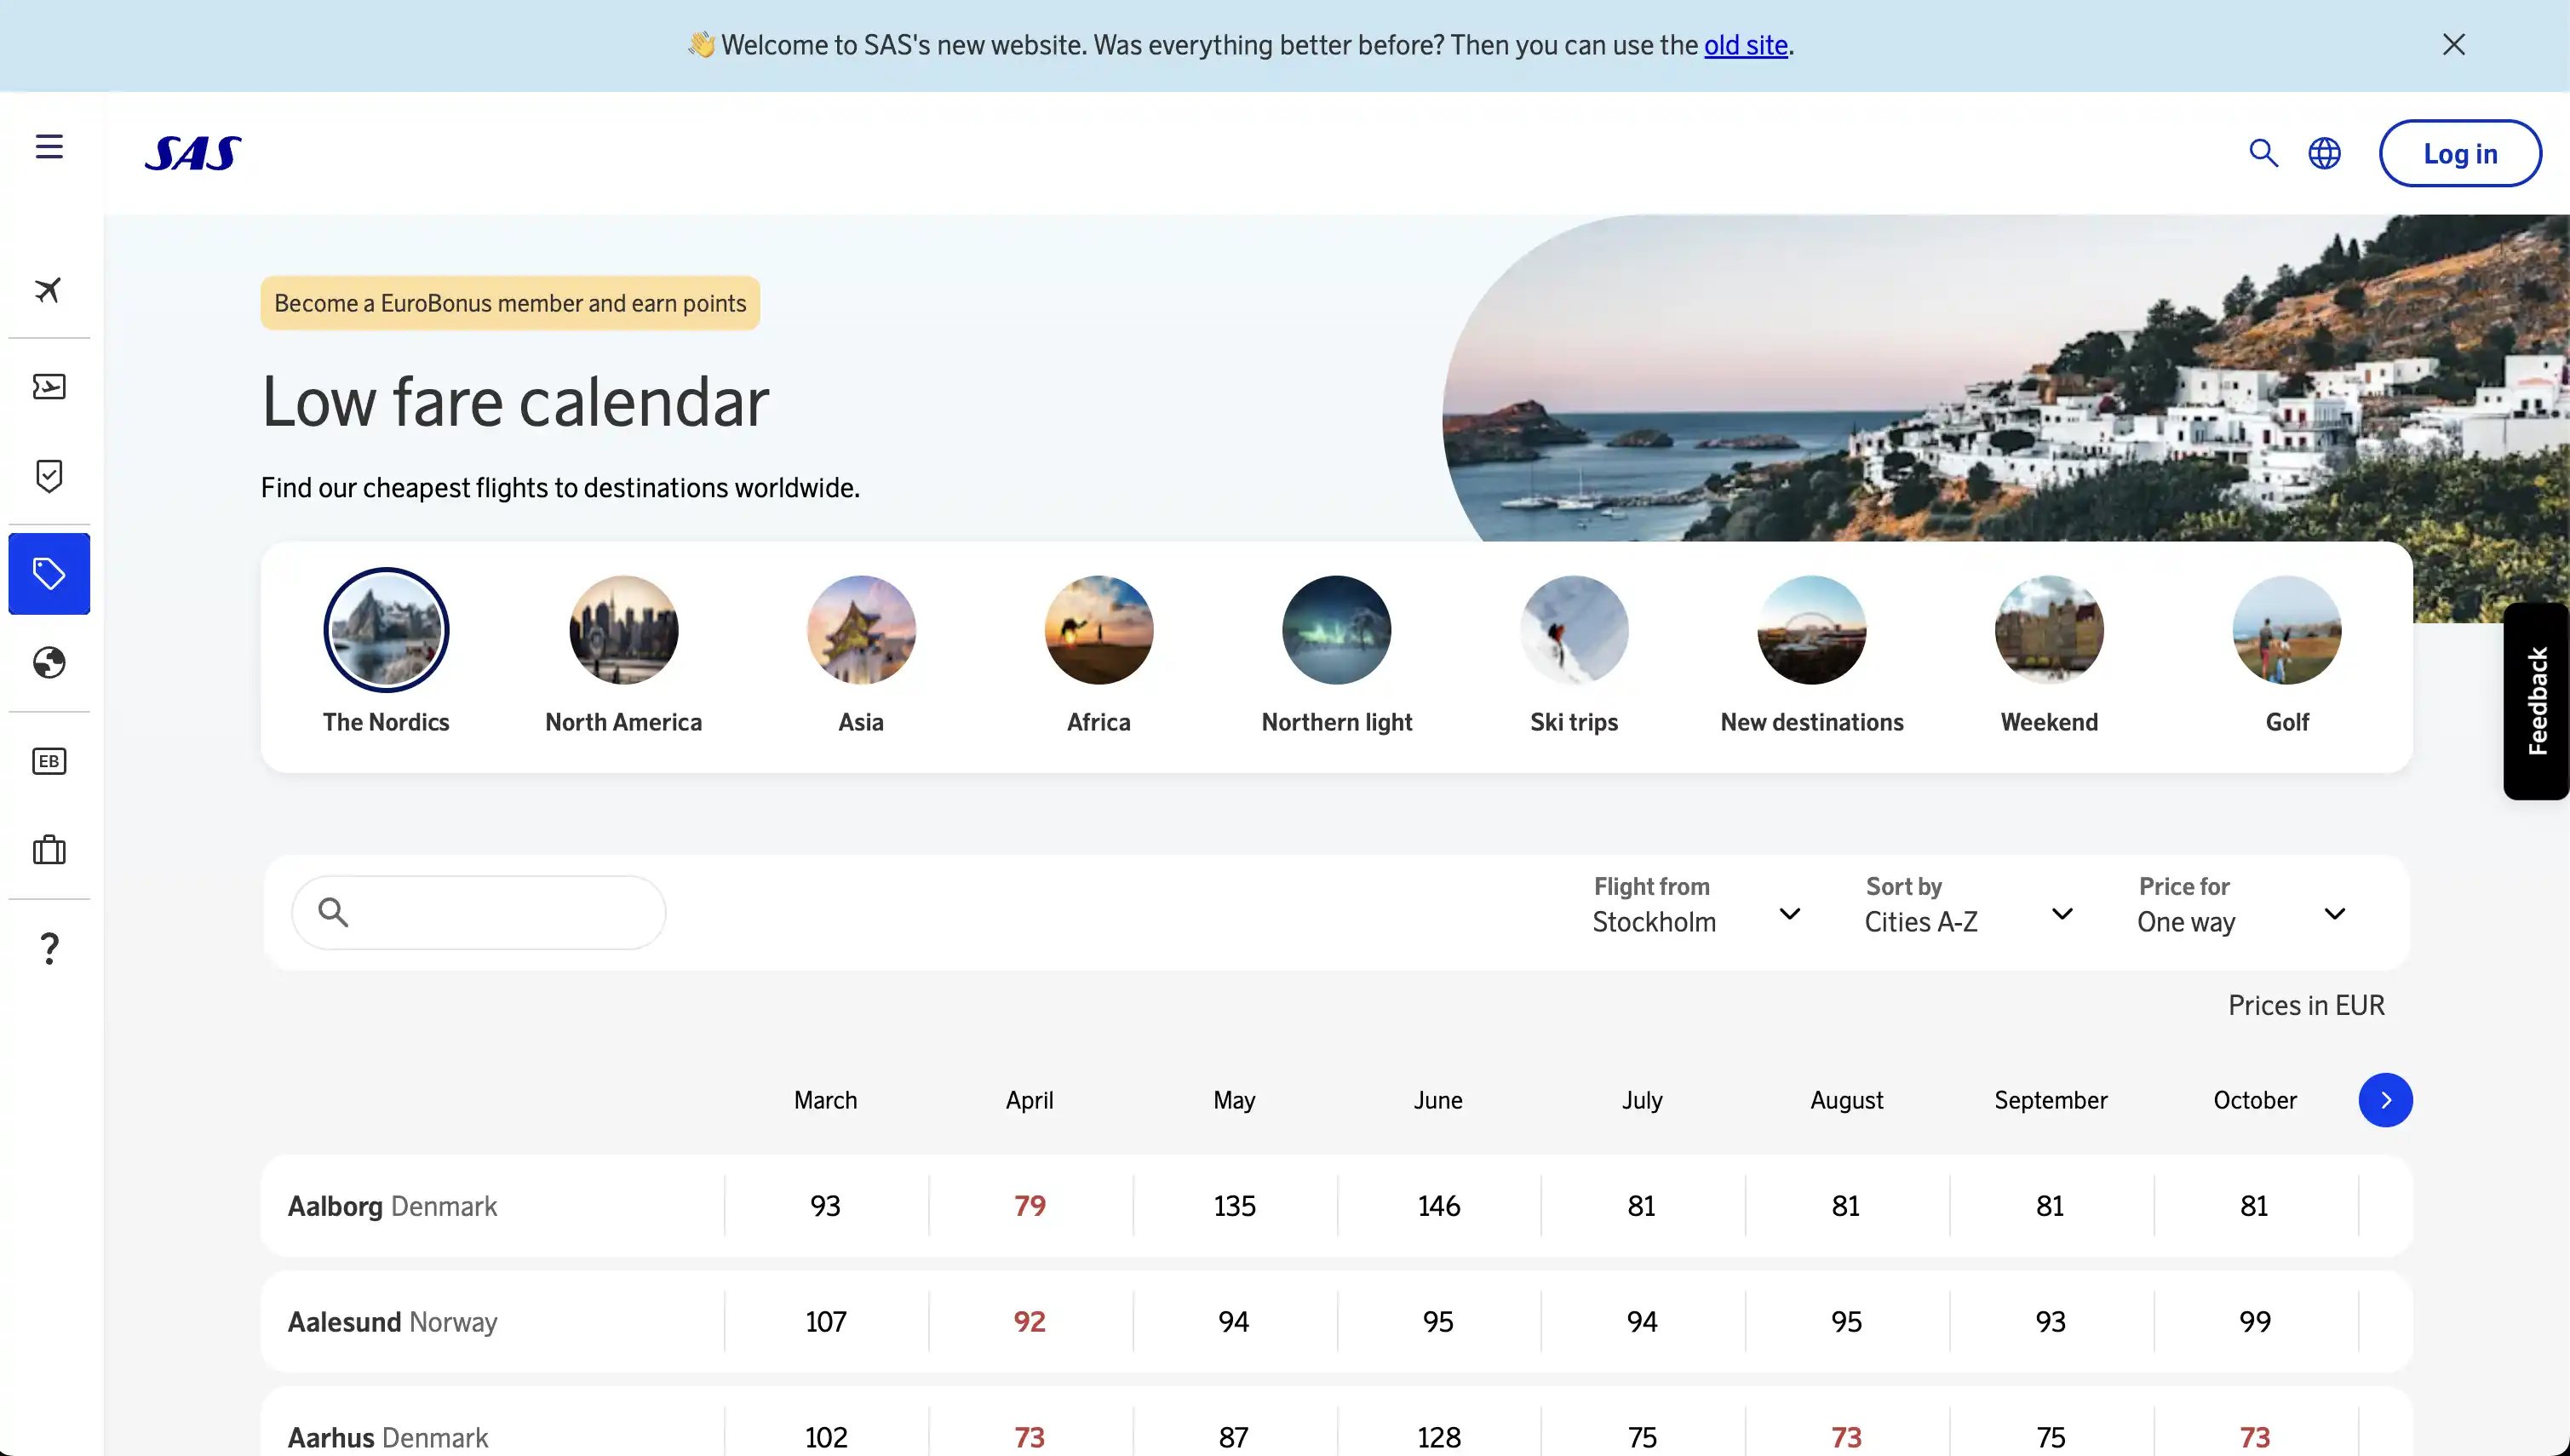Click the header search magnifier icon
This screenshot has width=2570, height=1456.
coord(2264,153)
